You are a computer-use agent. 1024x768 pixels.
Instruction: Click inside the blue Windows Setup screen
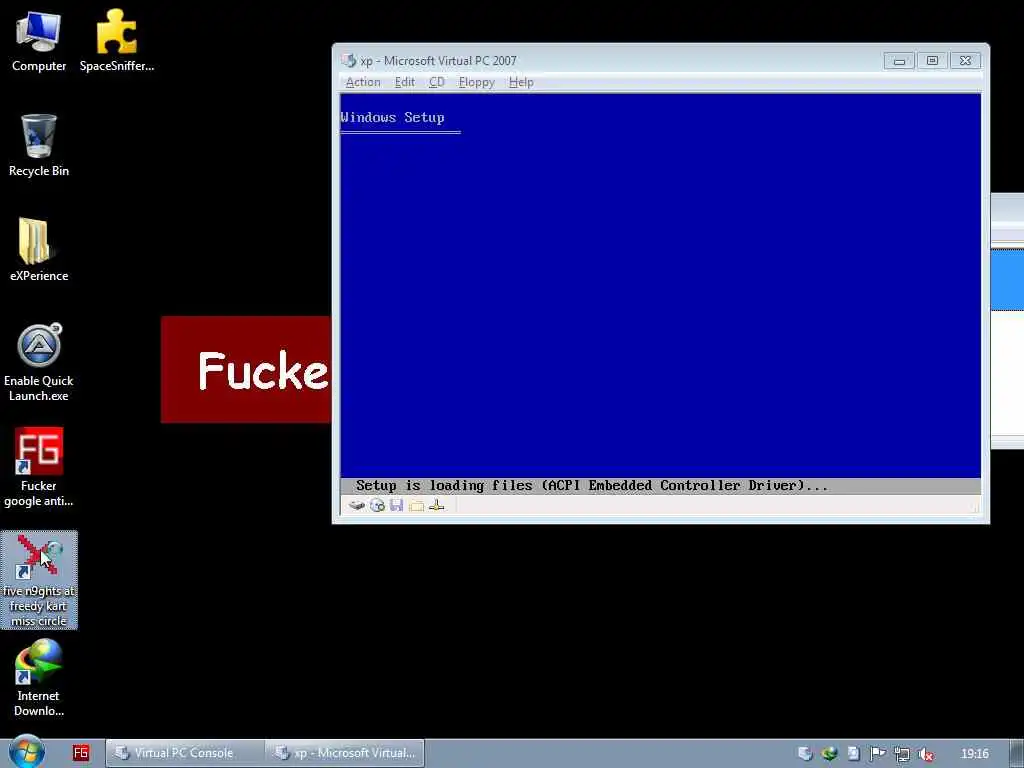[660, 285]
